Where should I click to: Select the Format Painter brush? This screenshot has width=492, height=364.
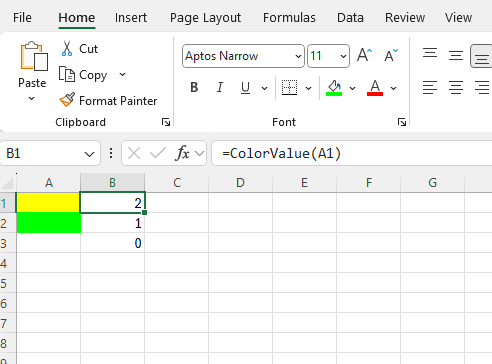67,100
